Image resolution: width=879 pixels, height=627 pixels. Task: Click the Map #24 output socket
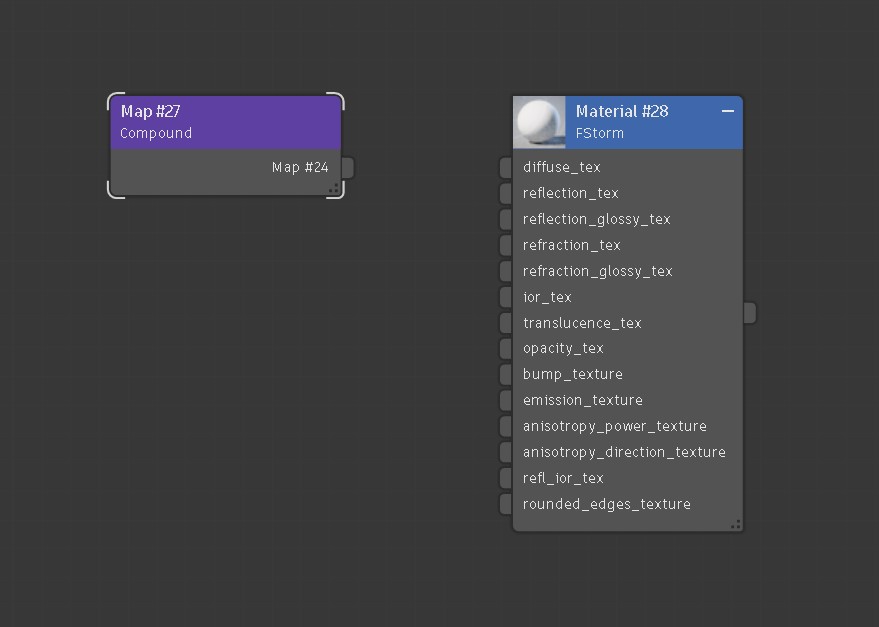[348, 168]
